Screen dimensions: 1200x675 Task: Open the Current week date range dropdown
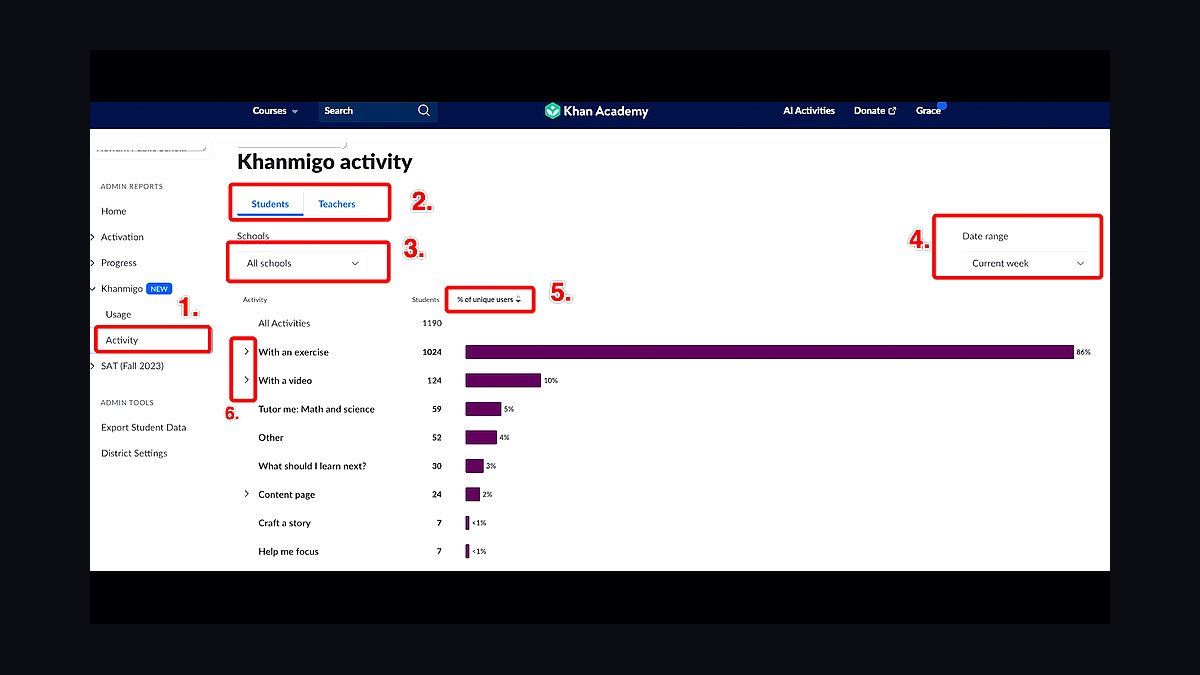click(x=1027, y=263)
